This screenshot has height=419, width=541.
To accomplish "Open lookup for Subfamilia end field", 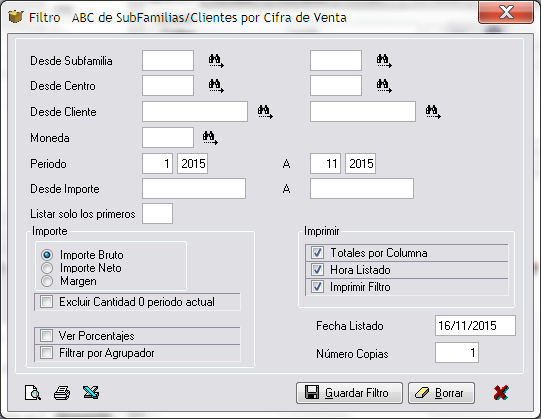I will point(384,61).
